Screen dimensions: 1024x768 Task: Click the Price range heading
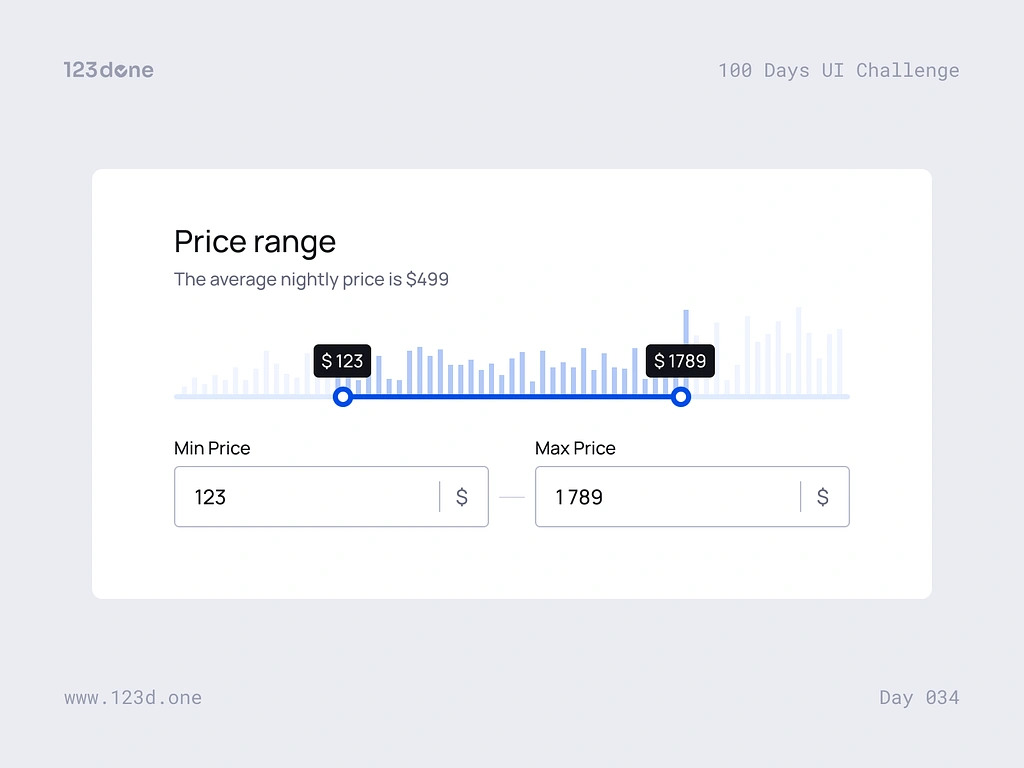(255, 242)
